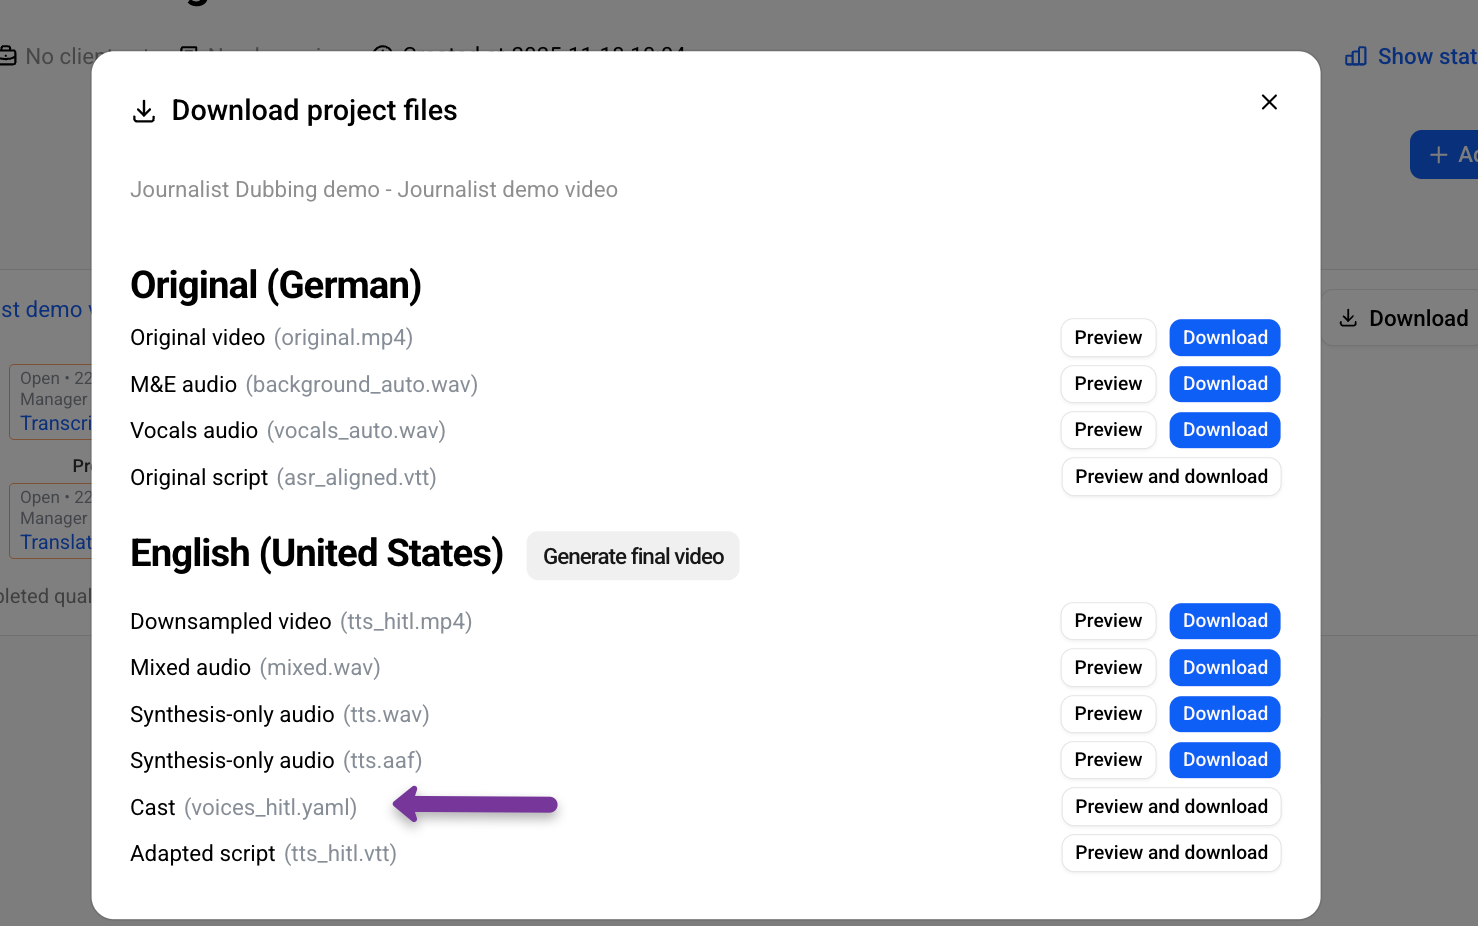Preview the M&E audio background_auto.wav
Screen dimensions: 1478x926
[1108, 384]
